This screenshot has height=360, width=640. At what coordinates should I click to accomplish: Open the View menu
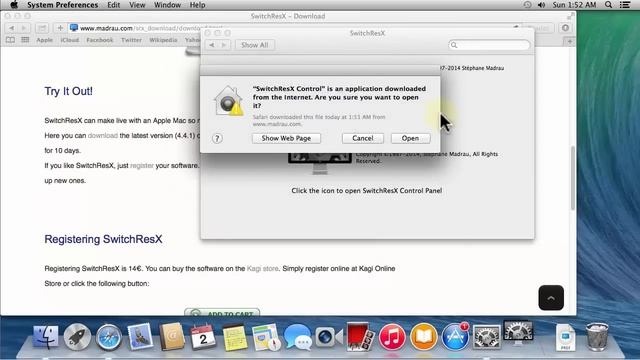pos(137,5)
